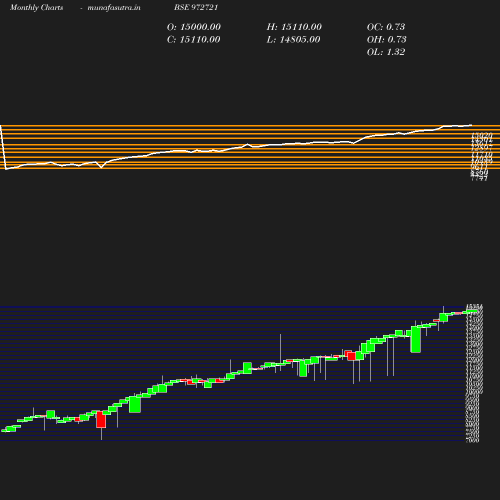Click the end point of the white line chart
This screenshot has height=500, width=500.
click(x=471, y=125)
